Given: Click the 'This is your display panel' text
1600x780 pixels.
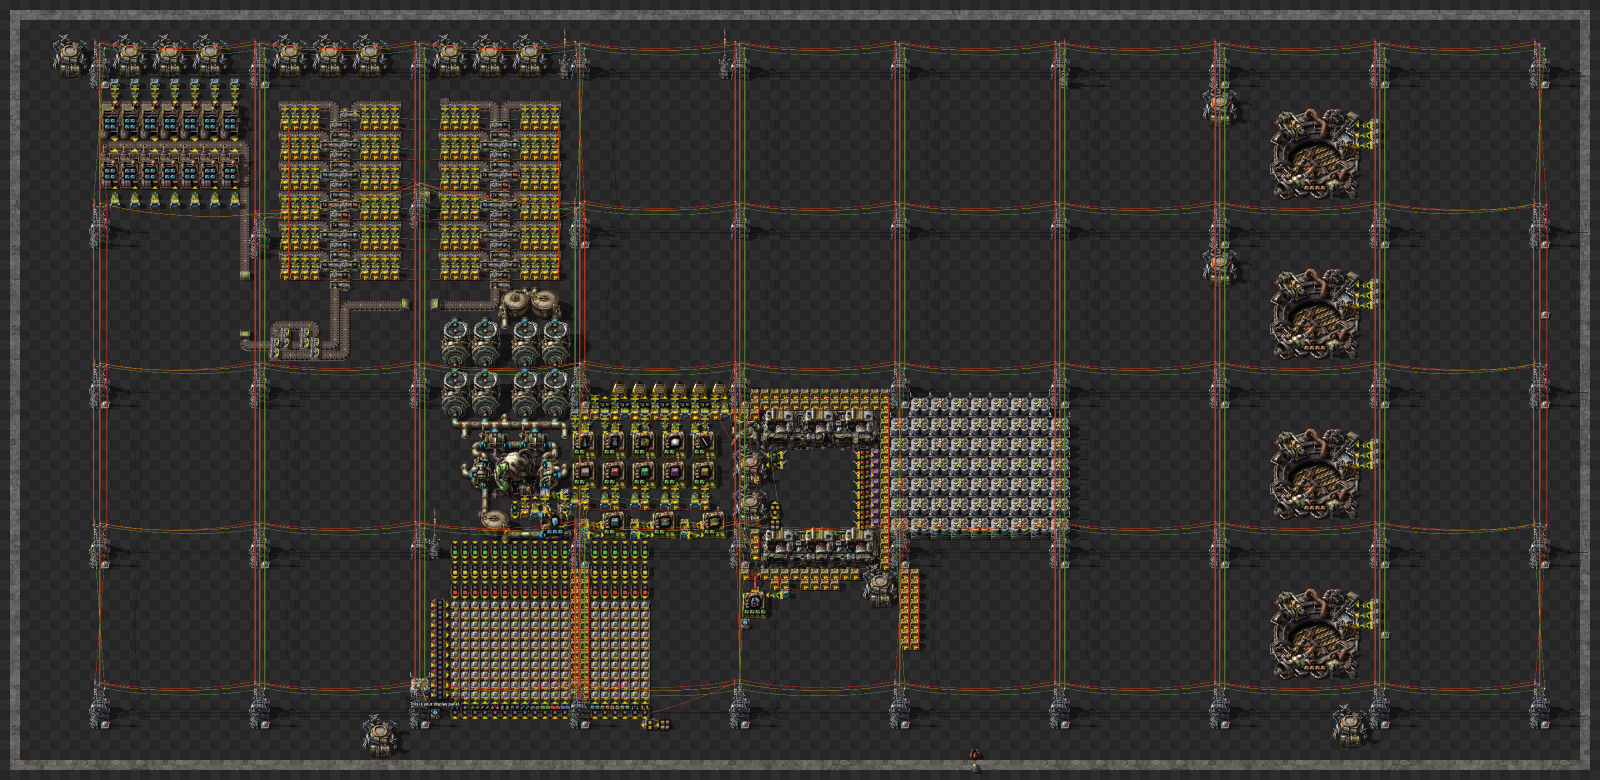Looking at the screenshot, I should pos(435,704).
